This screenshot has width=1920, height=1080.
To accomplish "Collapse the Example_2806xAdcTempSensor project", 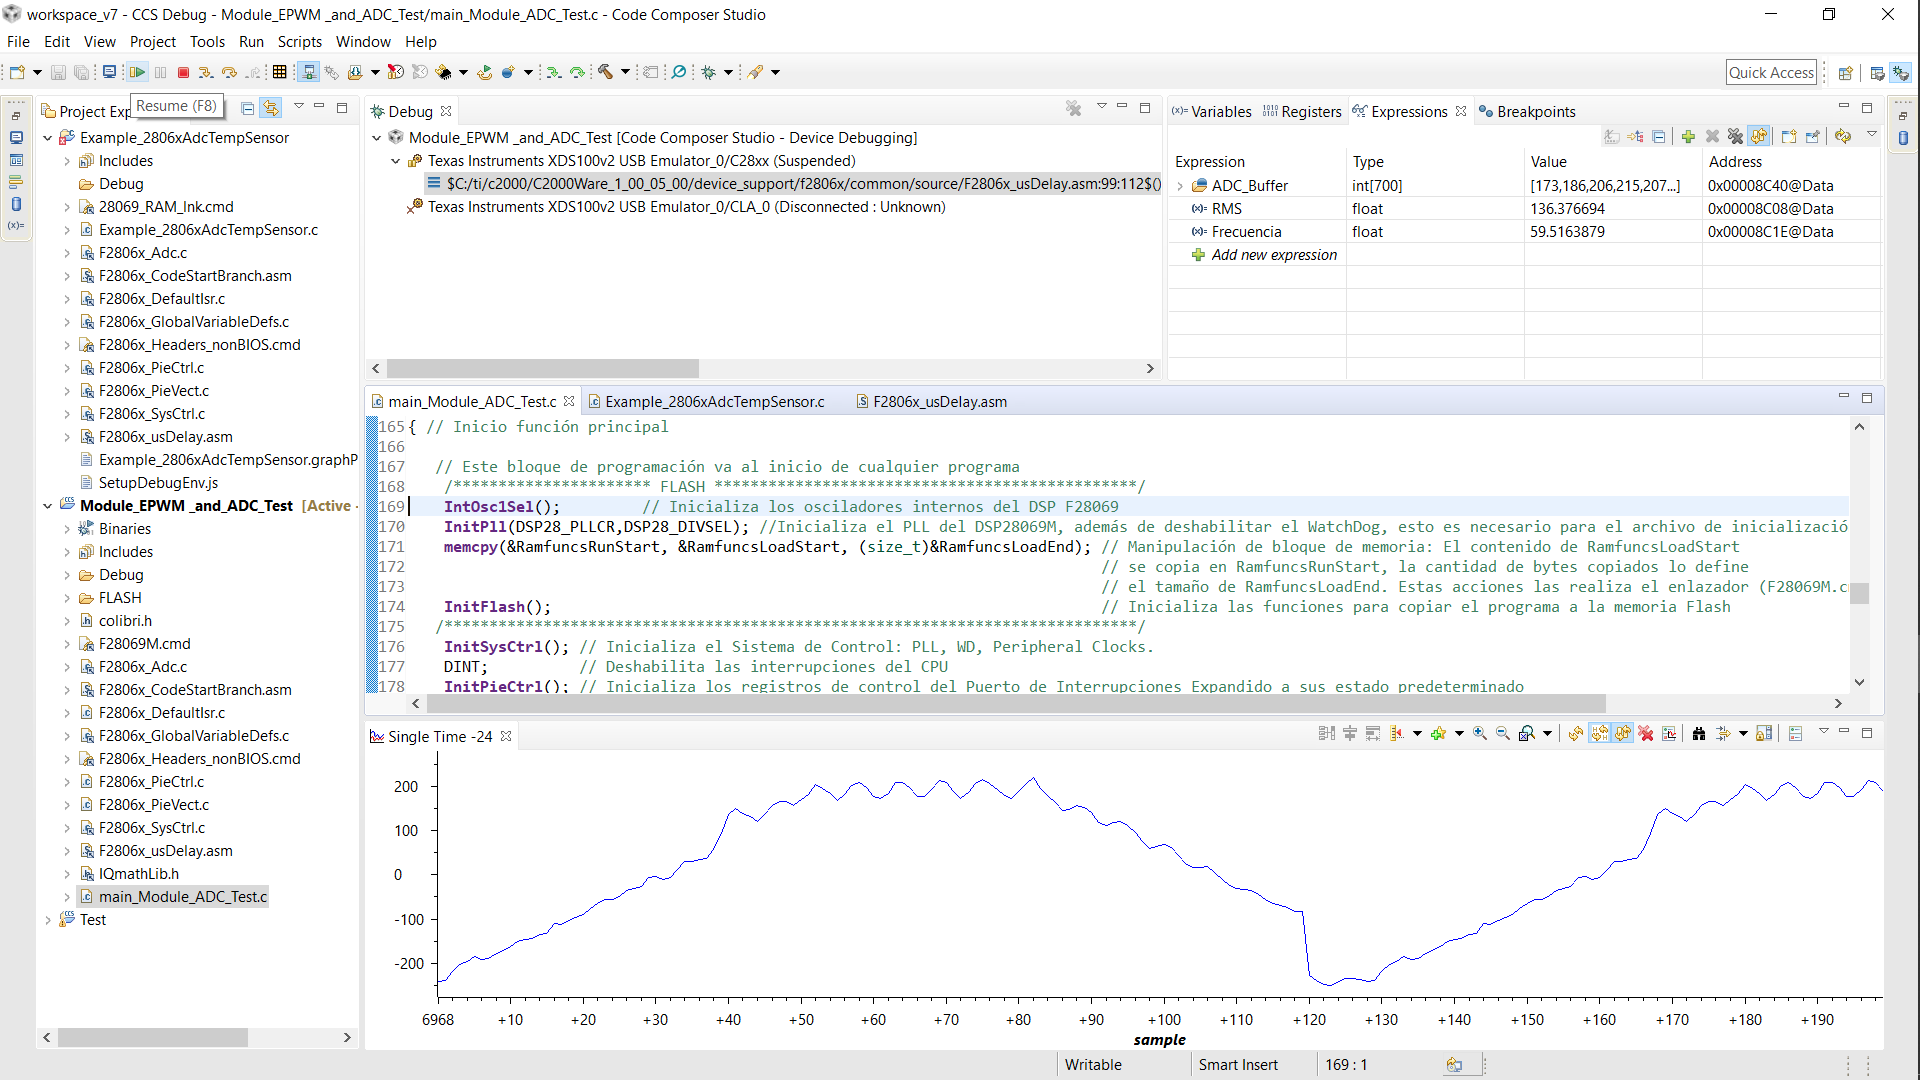I will pyautogui.click(x=47, y=138).
